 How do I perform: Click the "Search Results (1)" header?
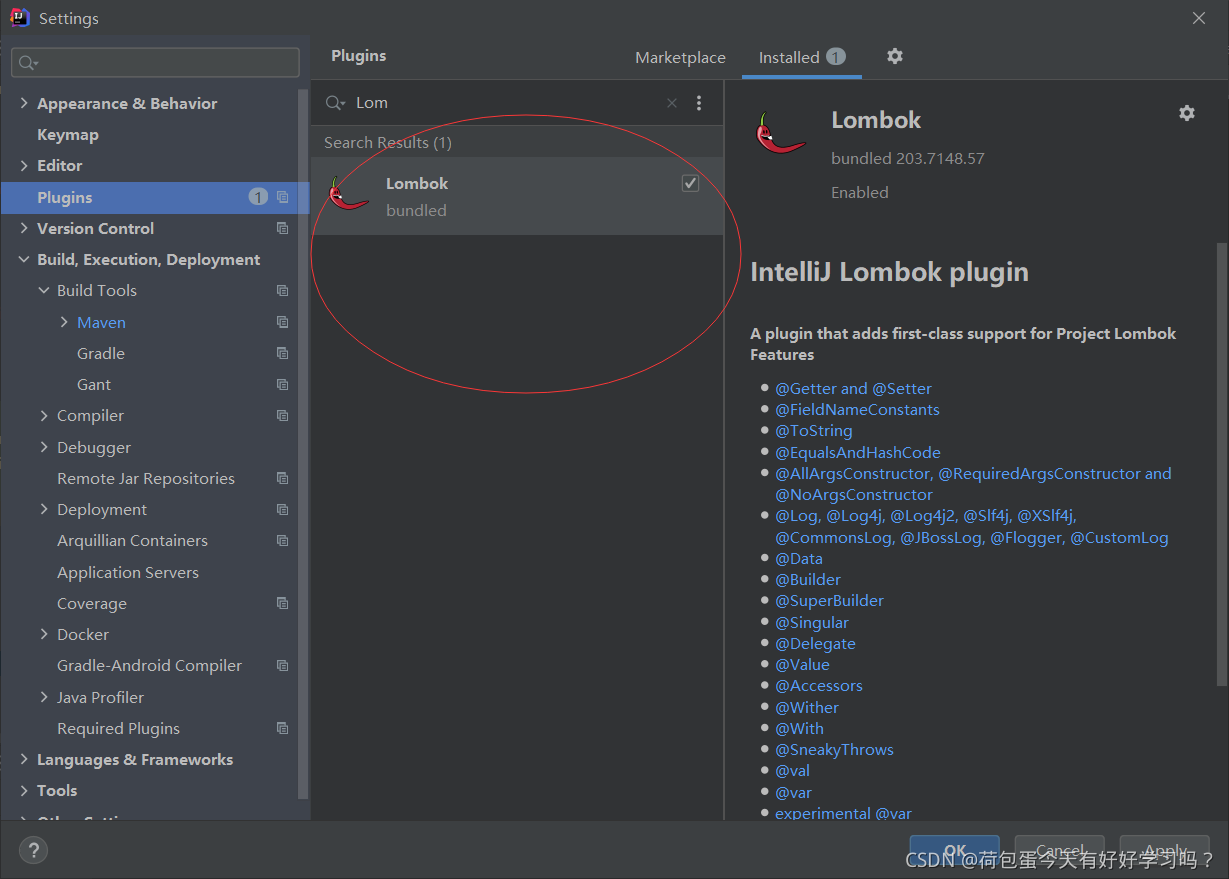click(388, 142)
